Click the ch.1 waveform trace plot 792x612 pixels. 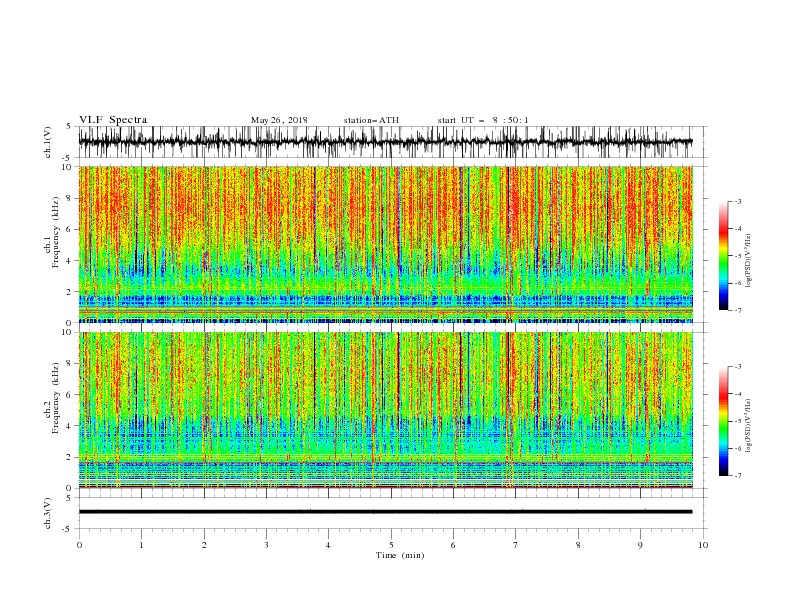point(385,142)
